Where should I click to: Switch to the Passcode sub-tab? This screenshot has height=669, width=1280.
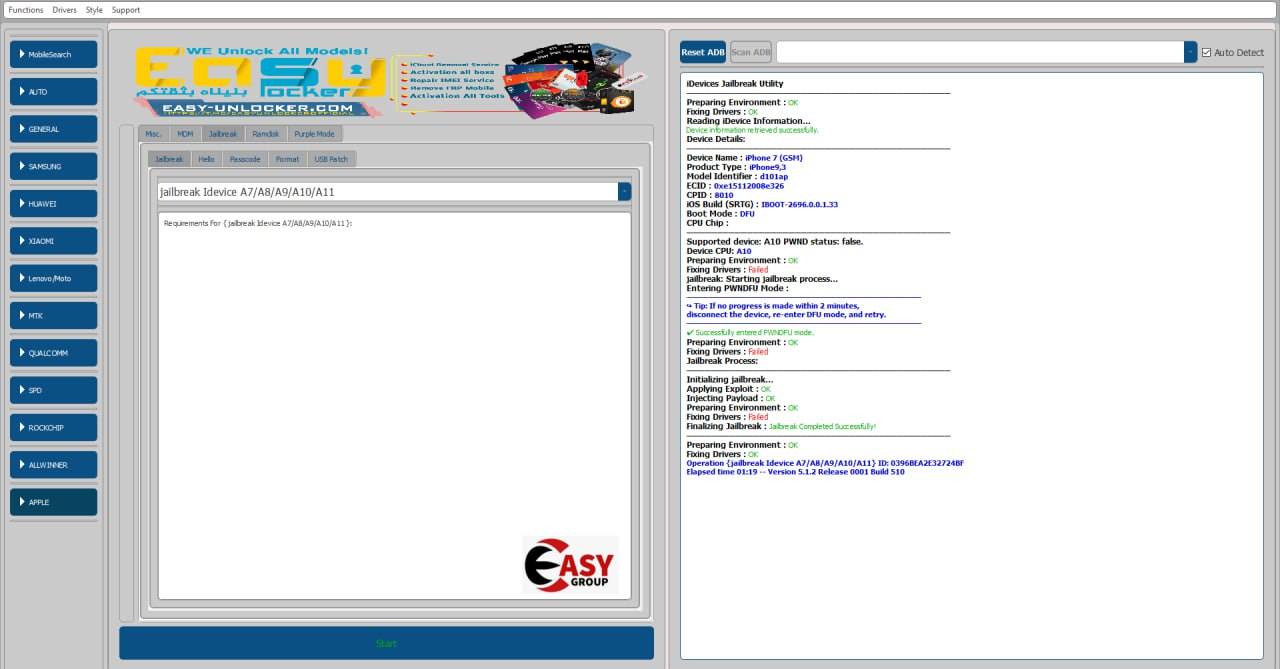245,159
